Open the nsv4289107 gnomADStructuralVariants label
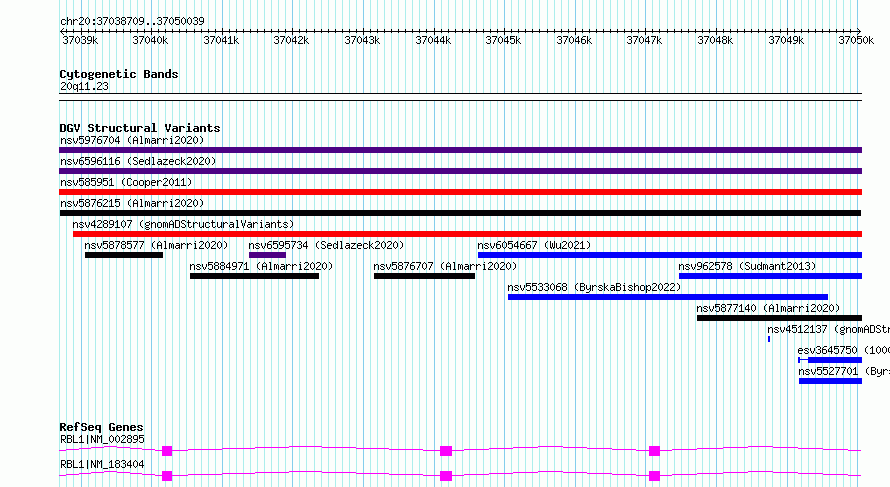Image resolution: width=890 pixels, height=487 pixels. [183, 224]
